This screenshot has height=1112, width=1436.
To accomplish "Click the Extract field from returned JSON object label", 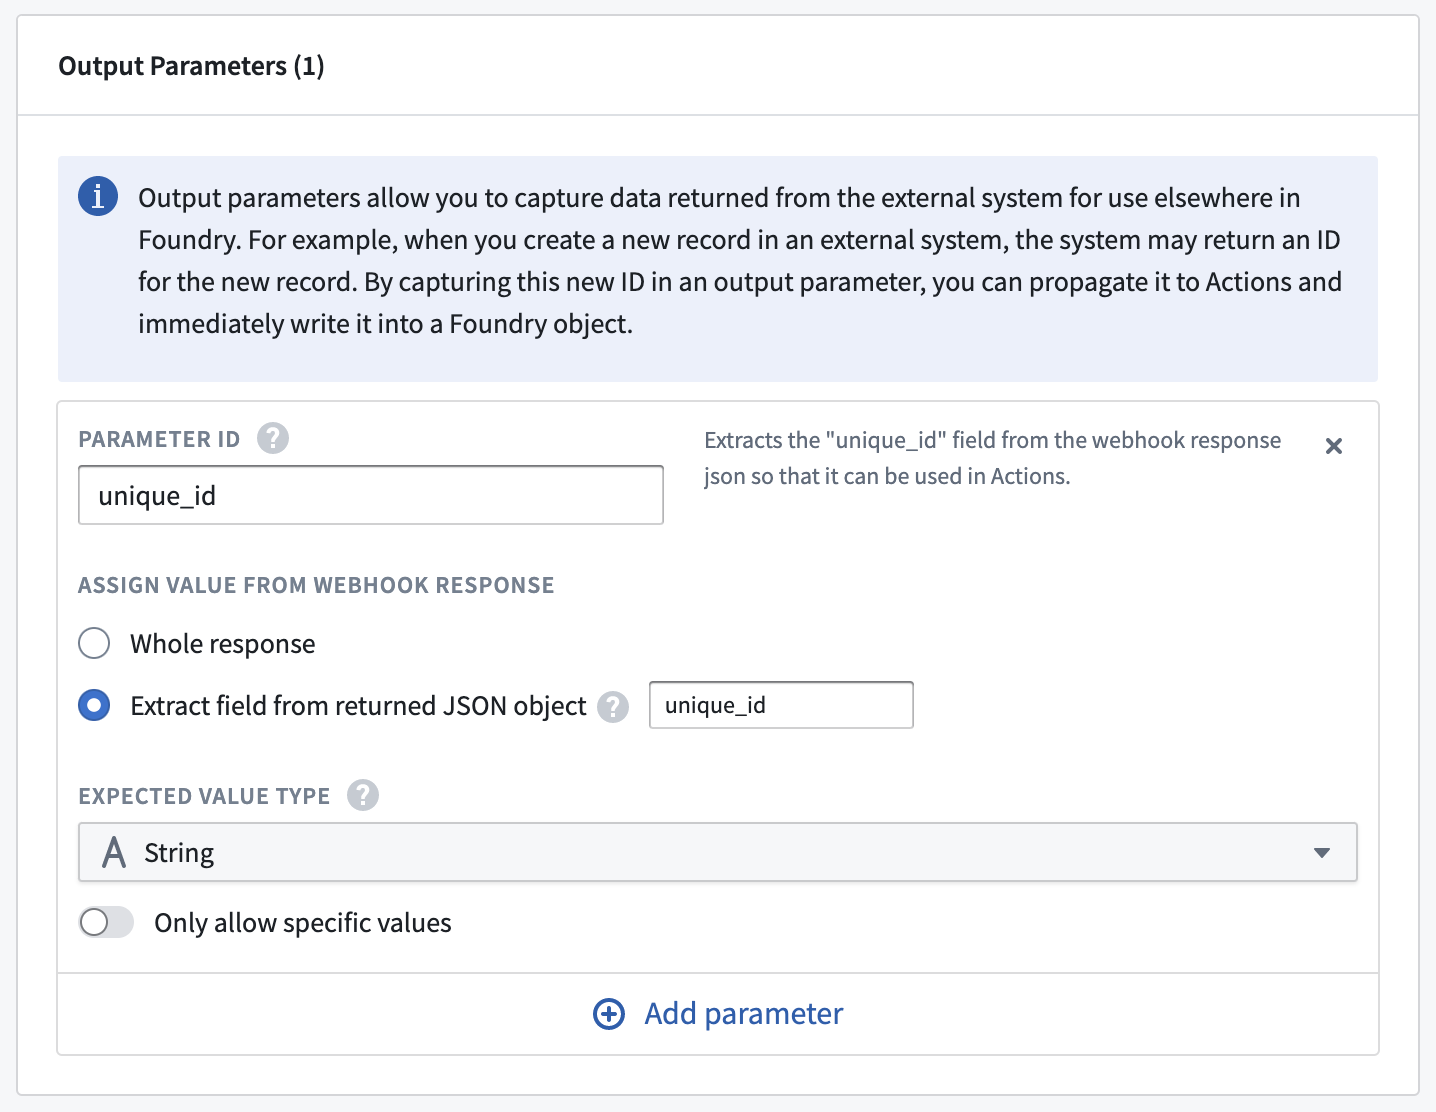I will click(x=358, y=706).
